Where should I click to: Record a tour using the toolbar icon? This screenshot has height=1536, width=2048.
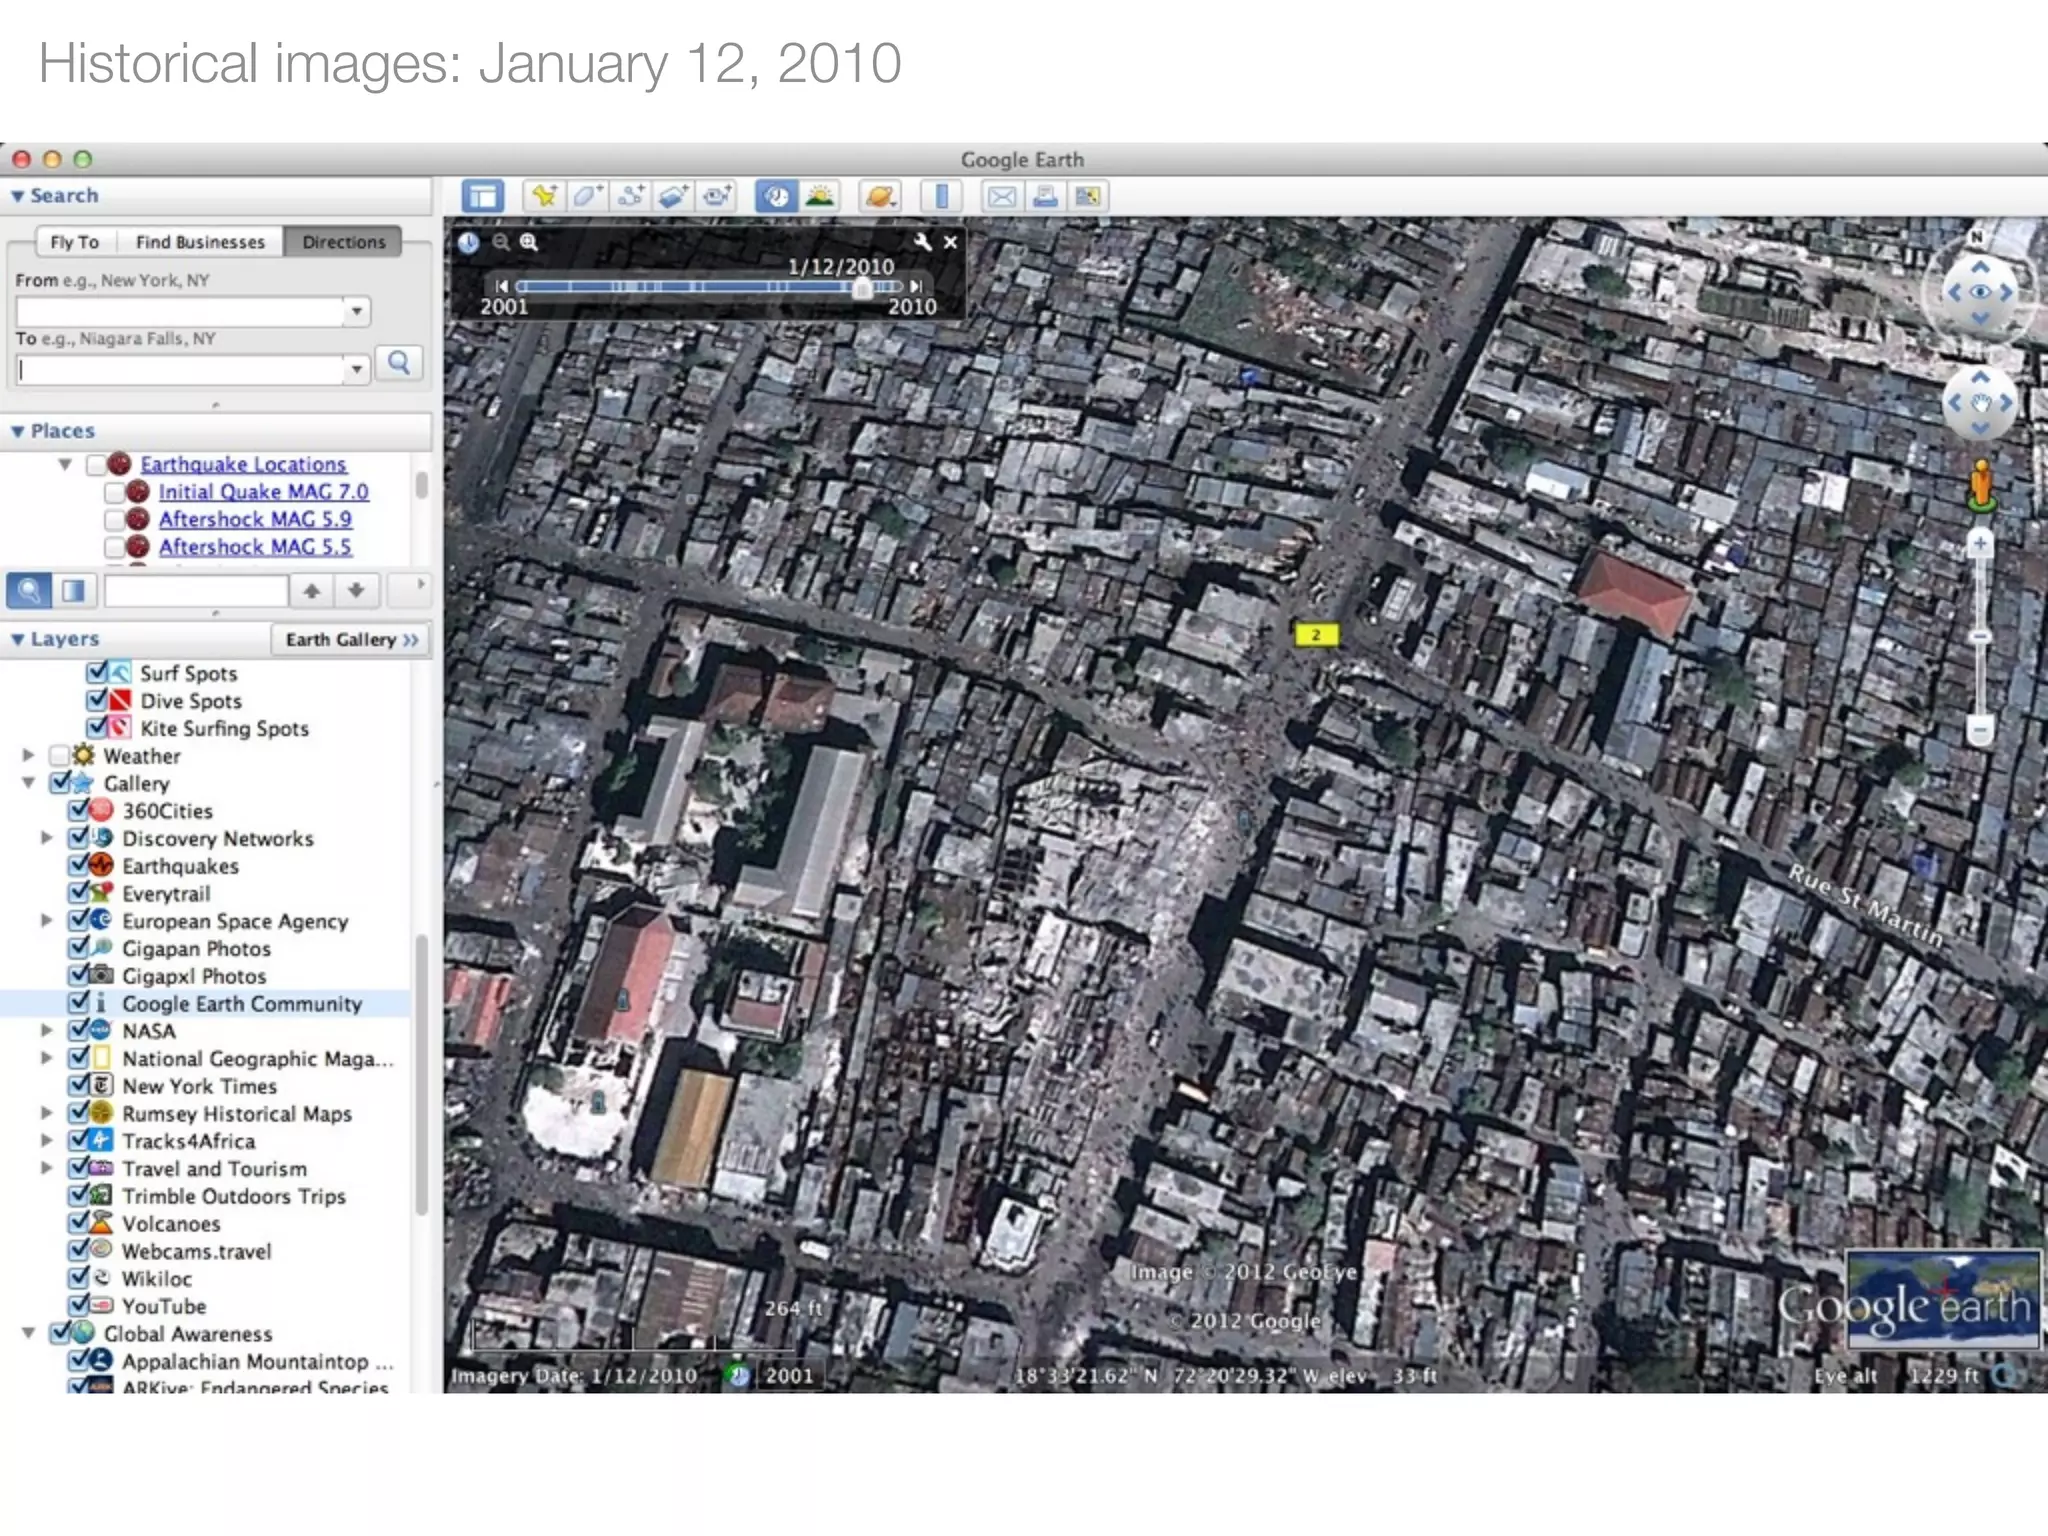tap(716, 196)
